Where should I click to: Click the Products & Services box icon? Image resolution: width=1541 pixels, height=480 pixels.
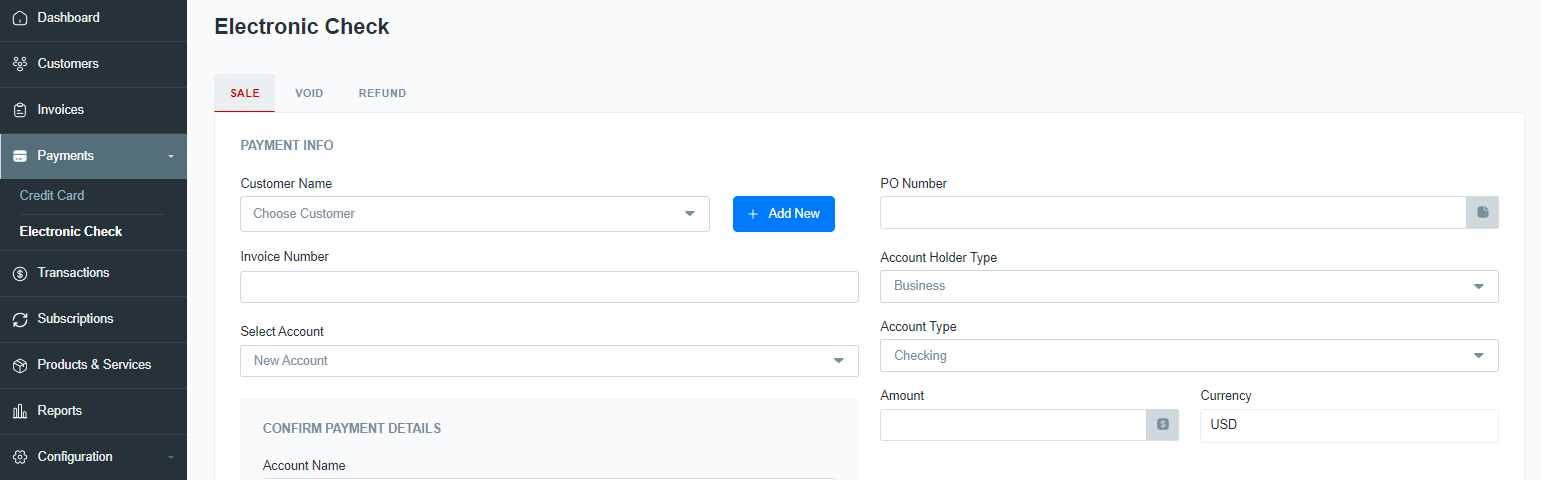[19, 365]
